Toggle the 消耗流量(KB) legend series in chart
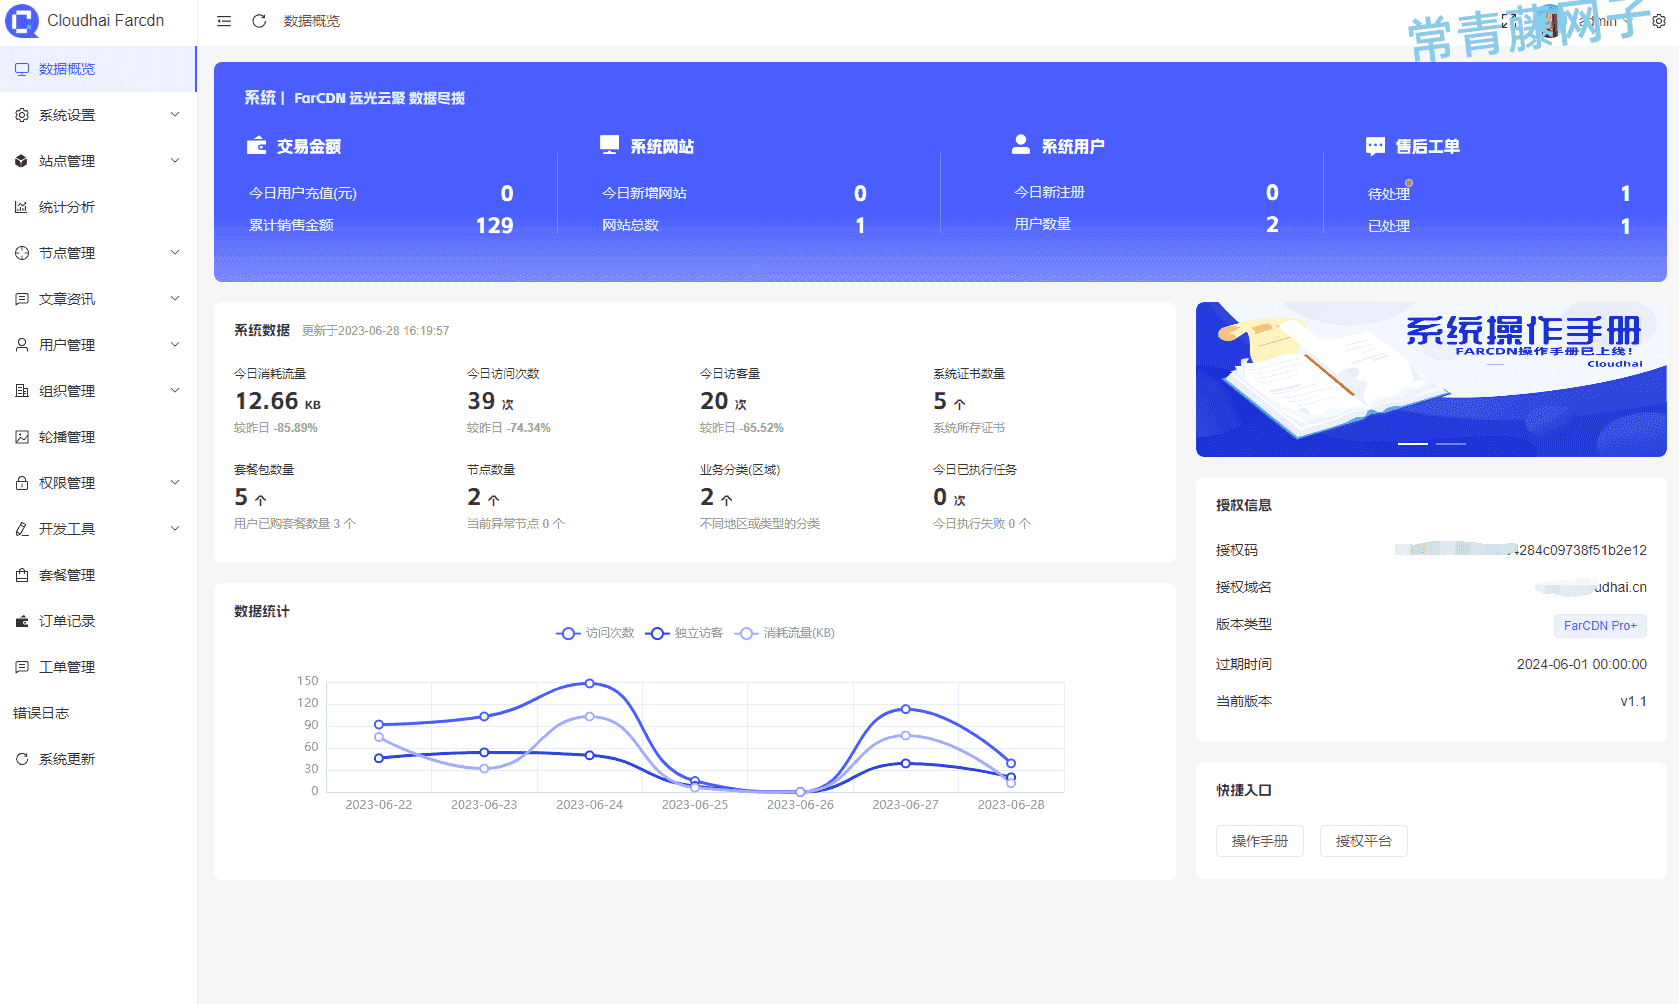 tap(784, 633)
